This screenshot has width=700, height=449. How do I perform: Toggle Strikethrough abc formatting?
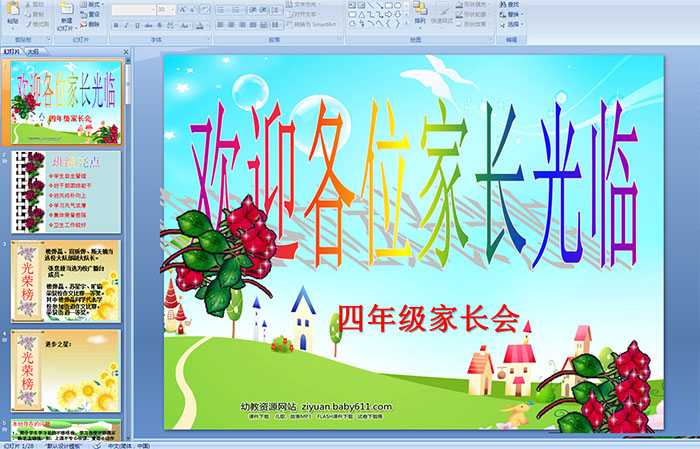pos(148,25)
